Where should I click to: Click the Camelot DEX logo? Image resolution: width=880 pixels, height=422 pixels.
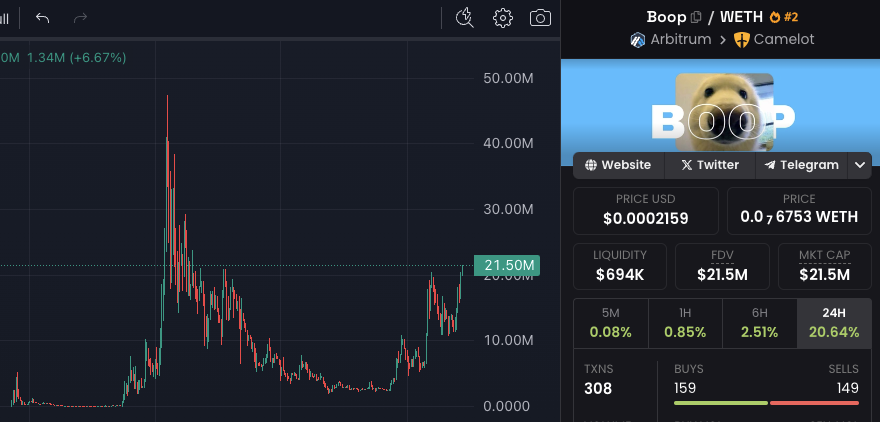click(741, 40)
